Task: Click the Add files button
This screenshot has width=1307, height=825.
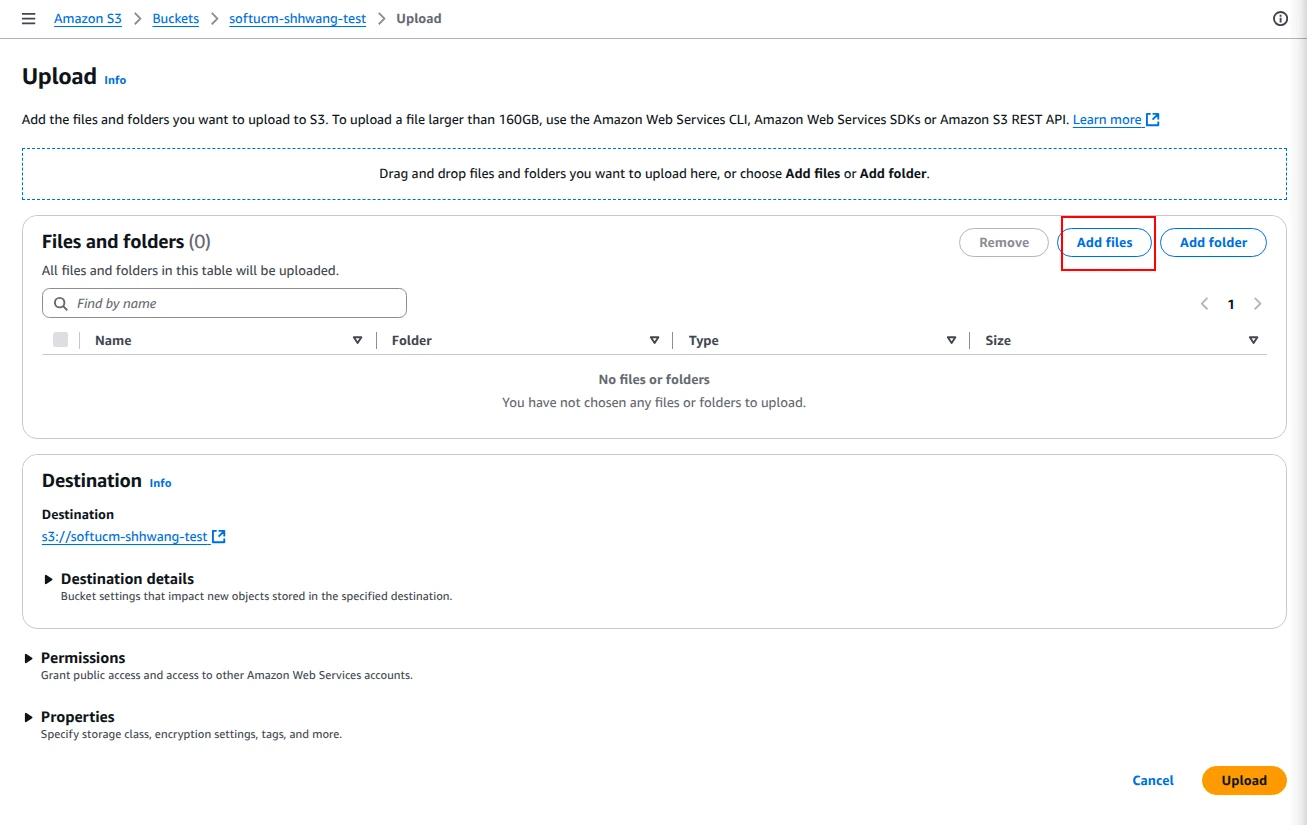Action: coord(1104,243)
